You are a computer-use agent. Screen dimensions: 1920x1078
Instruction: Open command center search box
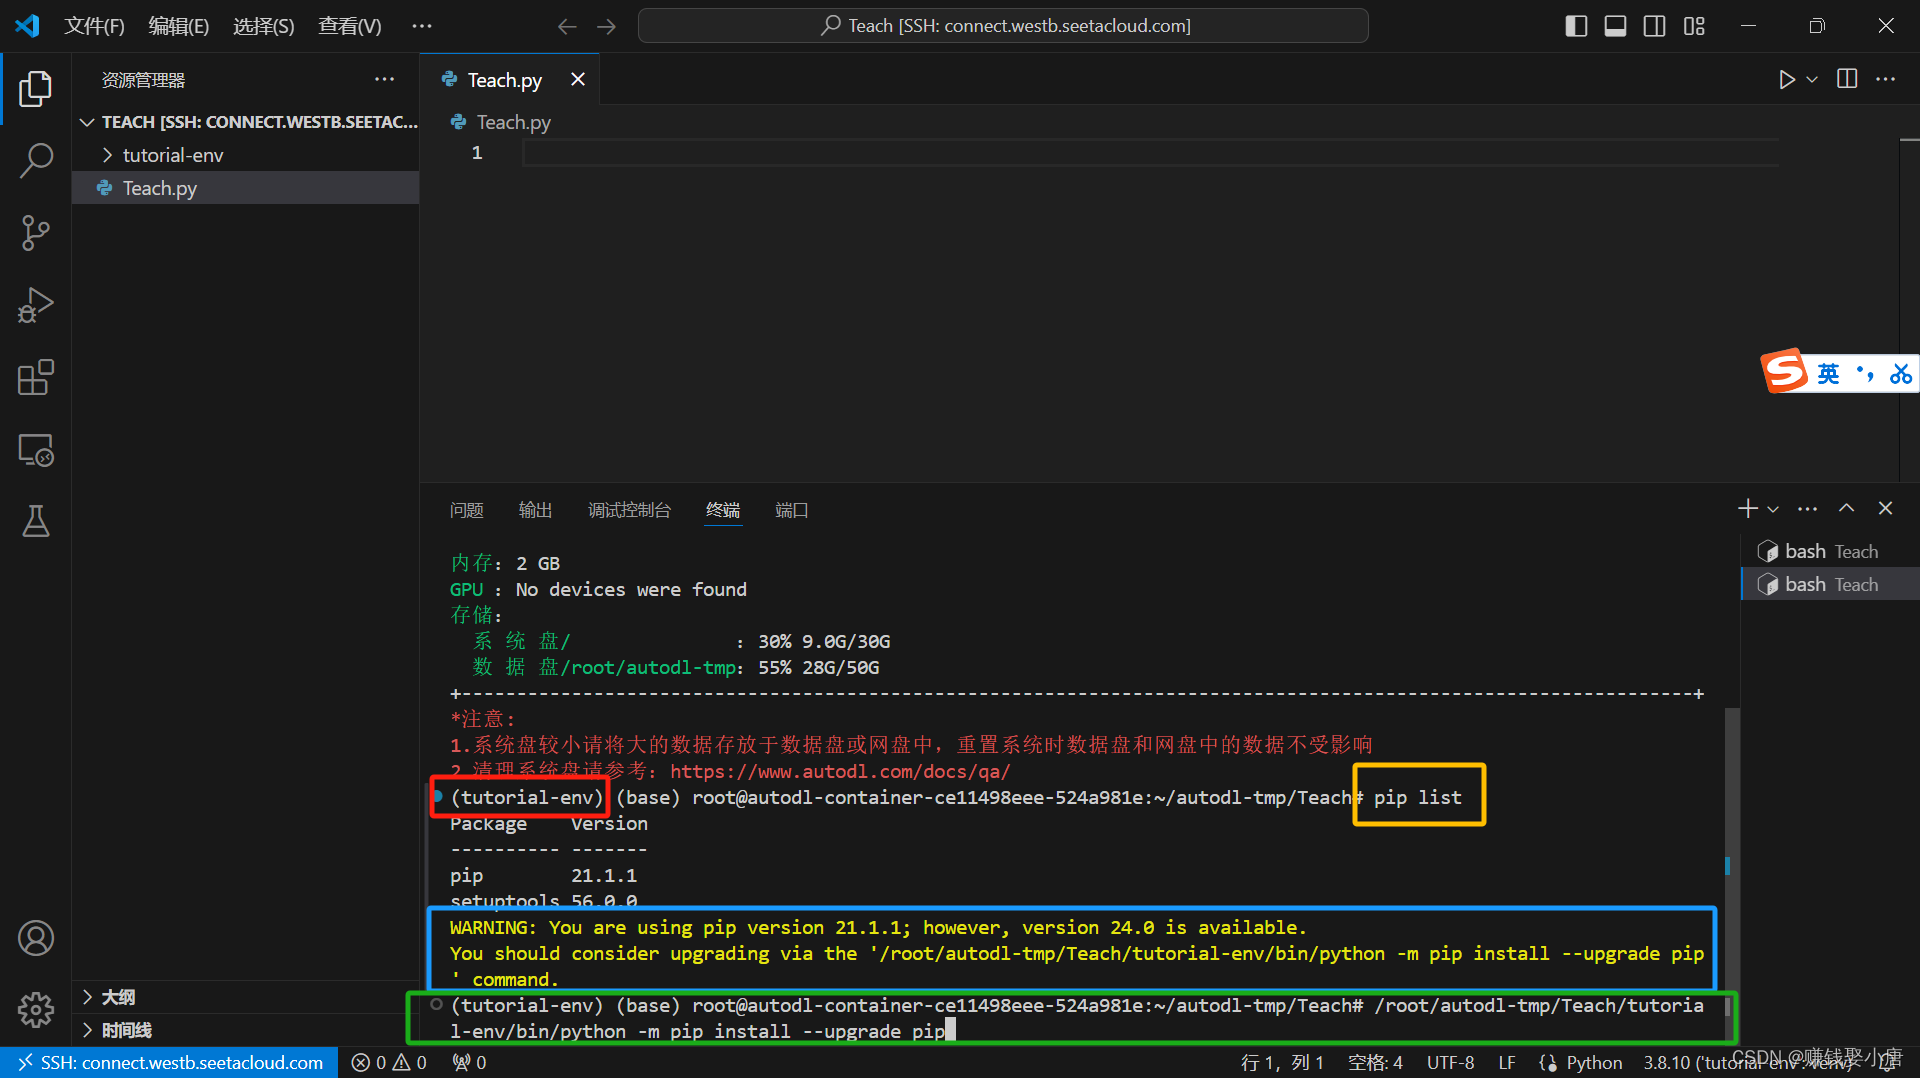pos(1003,26)
